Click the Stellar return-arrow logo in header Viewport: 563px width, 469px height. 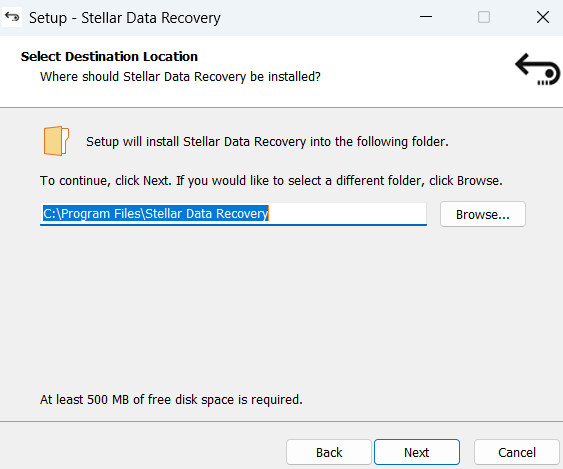point(537,70)
